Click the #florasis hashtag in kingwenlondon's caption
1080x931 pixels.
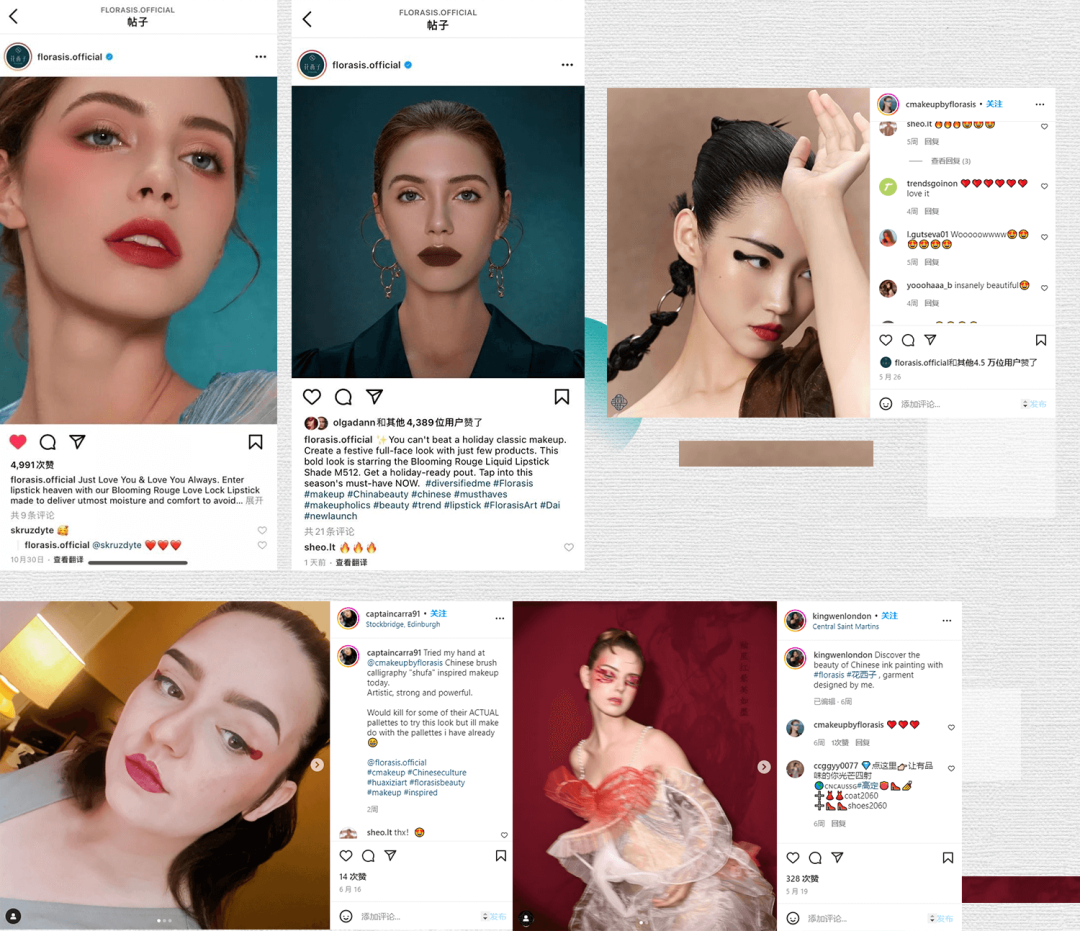[x=829, y=675]
